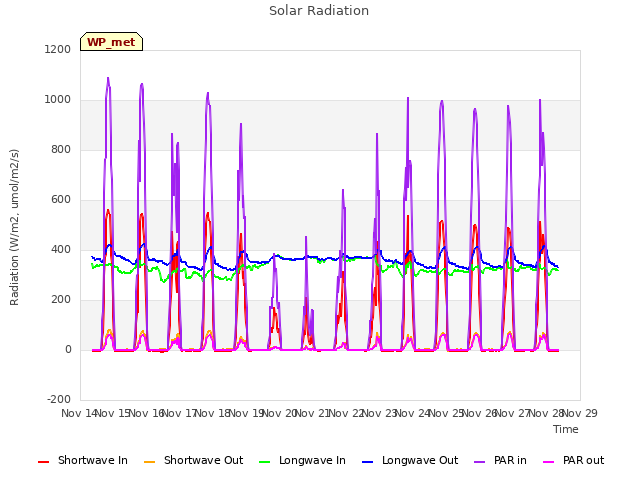640x480 pixels.
Task: Click the y-axis label Radiation (W/m2, umol/m2/s)
Action: (14, 227)
